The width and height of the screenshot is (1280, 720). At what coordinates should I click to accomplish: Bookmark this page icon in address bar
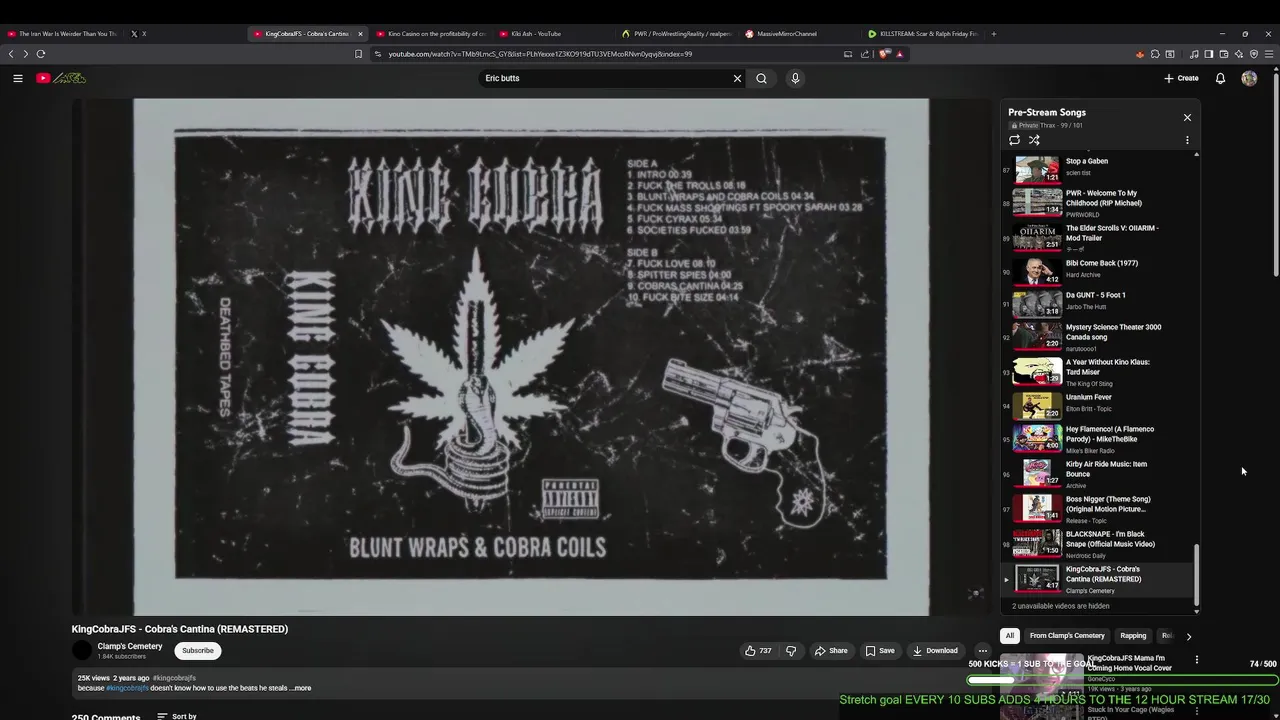[358, 54]
